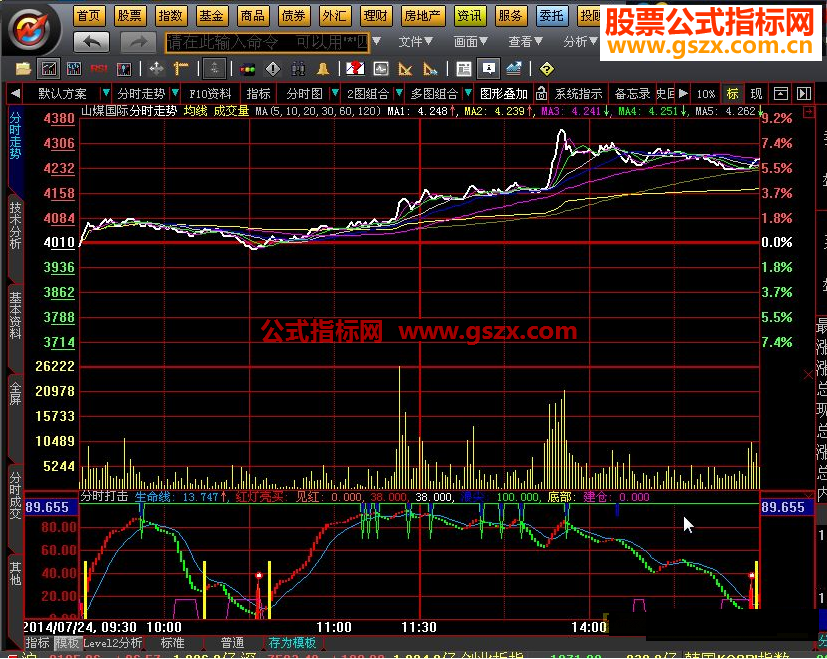Image resolution: width=827 pixels, height=659 pixels.
Task: Click the yellow diamond help icon
Action: tap(547, 69)
